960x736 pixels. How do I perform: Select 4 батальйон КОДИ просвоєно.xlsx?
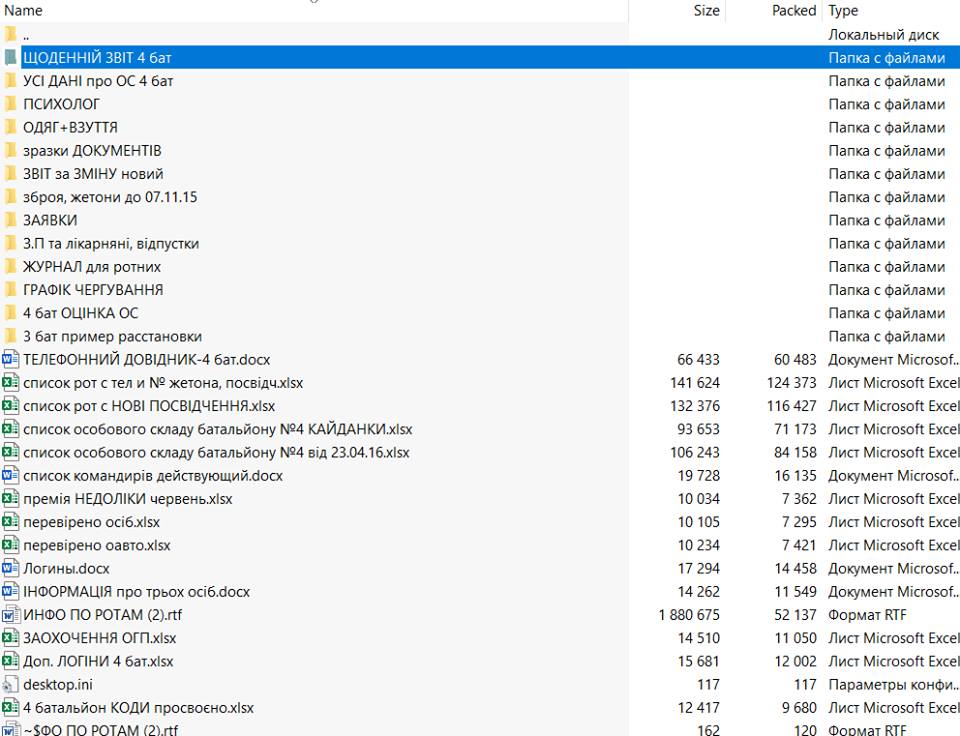pos(138,707)
